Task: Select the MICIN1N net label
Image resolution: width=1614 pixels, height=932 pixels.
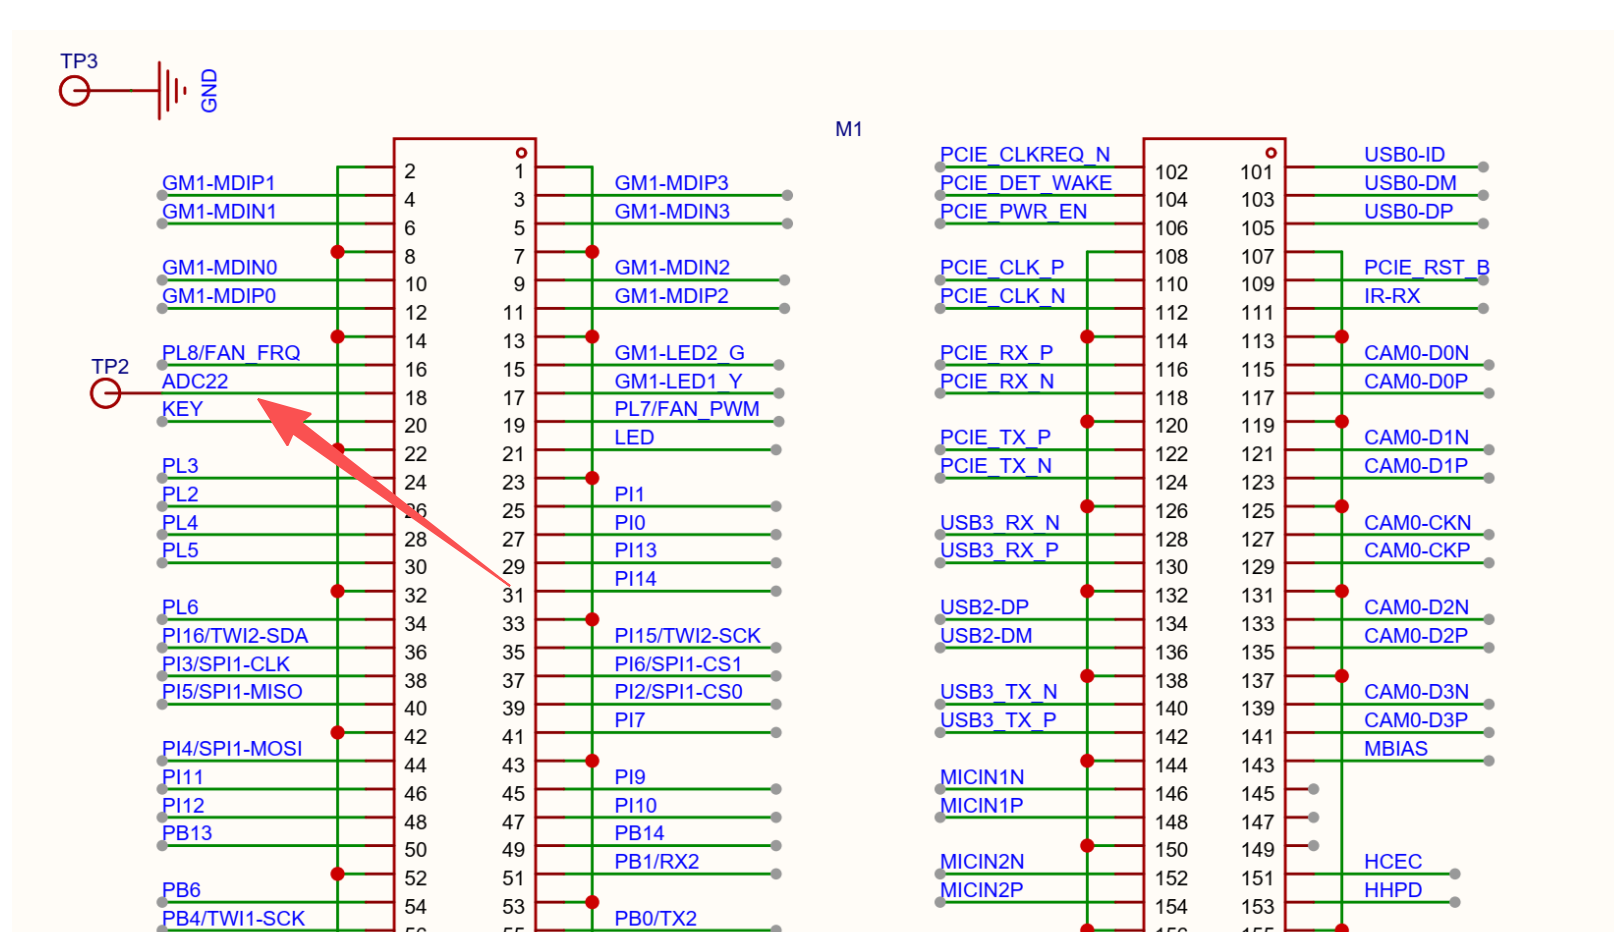Action: pyautogui.click(x=982, y=777)
